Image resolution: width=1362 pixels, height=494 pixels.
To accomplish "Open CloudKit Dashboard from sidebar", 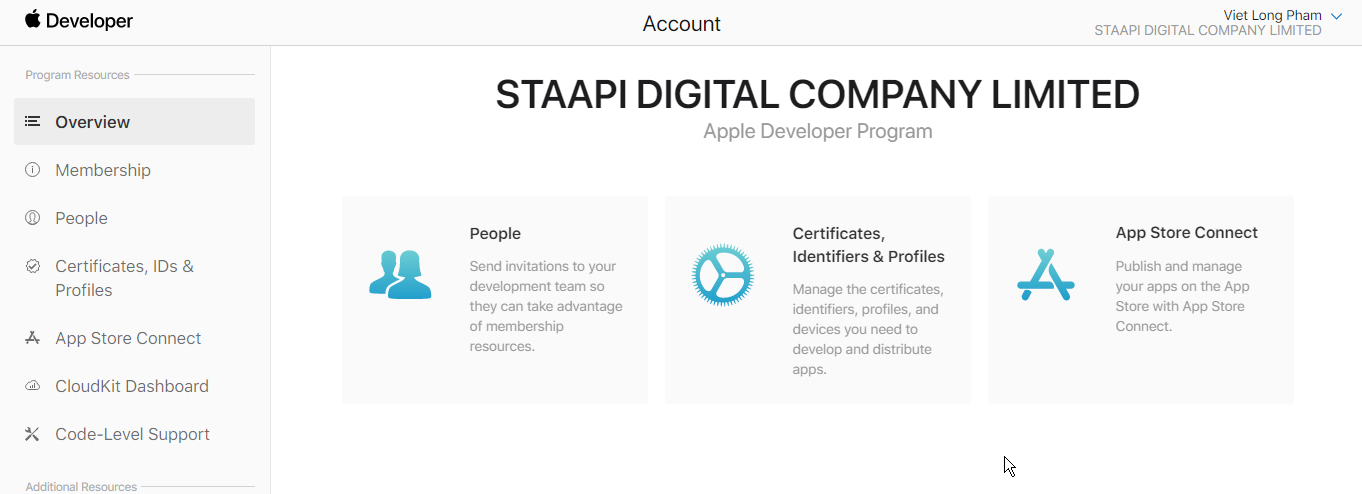I will 132,386.
